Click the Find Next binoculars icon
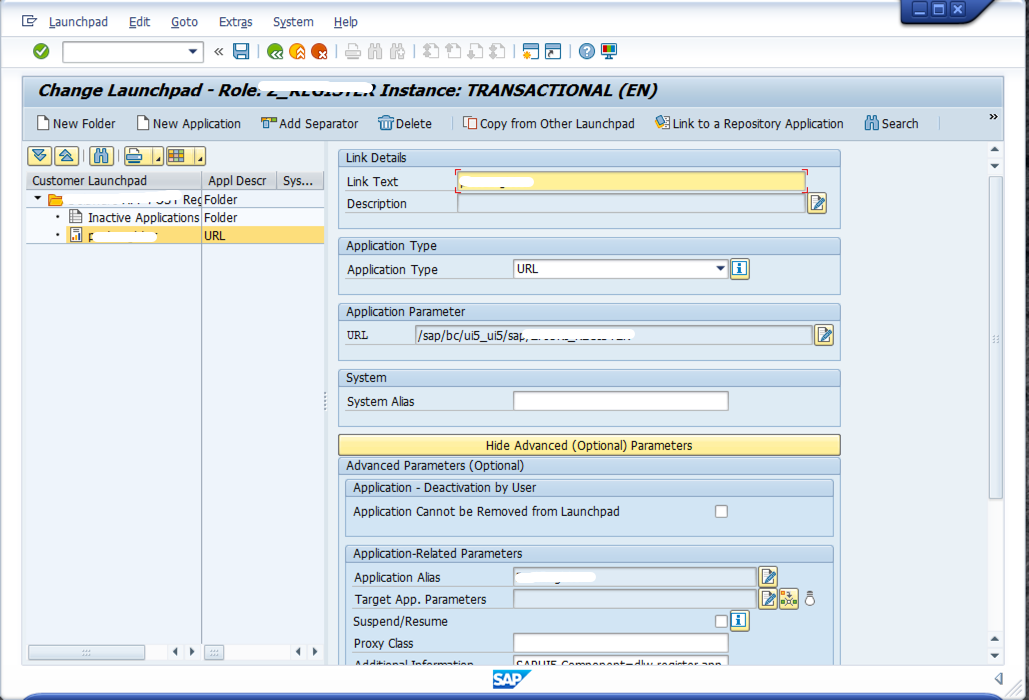Image resolution: width=1029 pixels, height=700 pixels. 398,51
